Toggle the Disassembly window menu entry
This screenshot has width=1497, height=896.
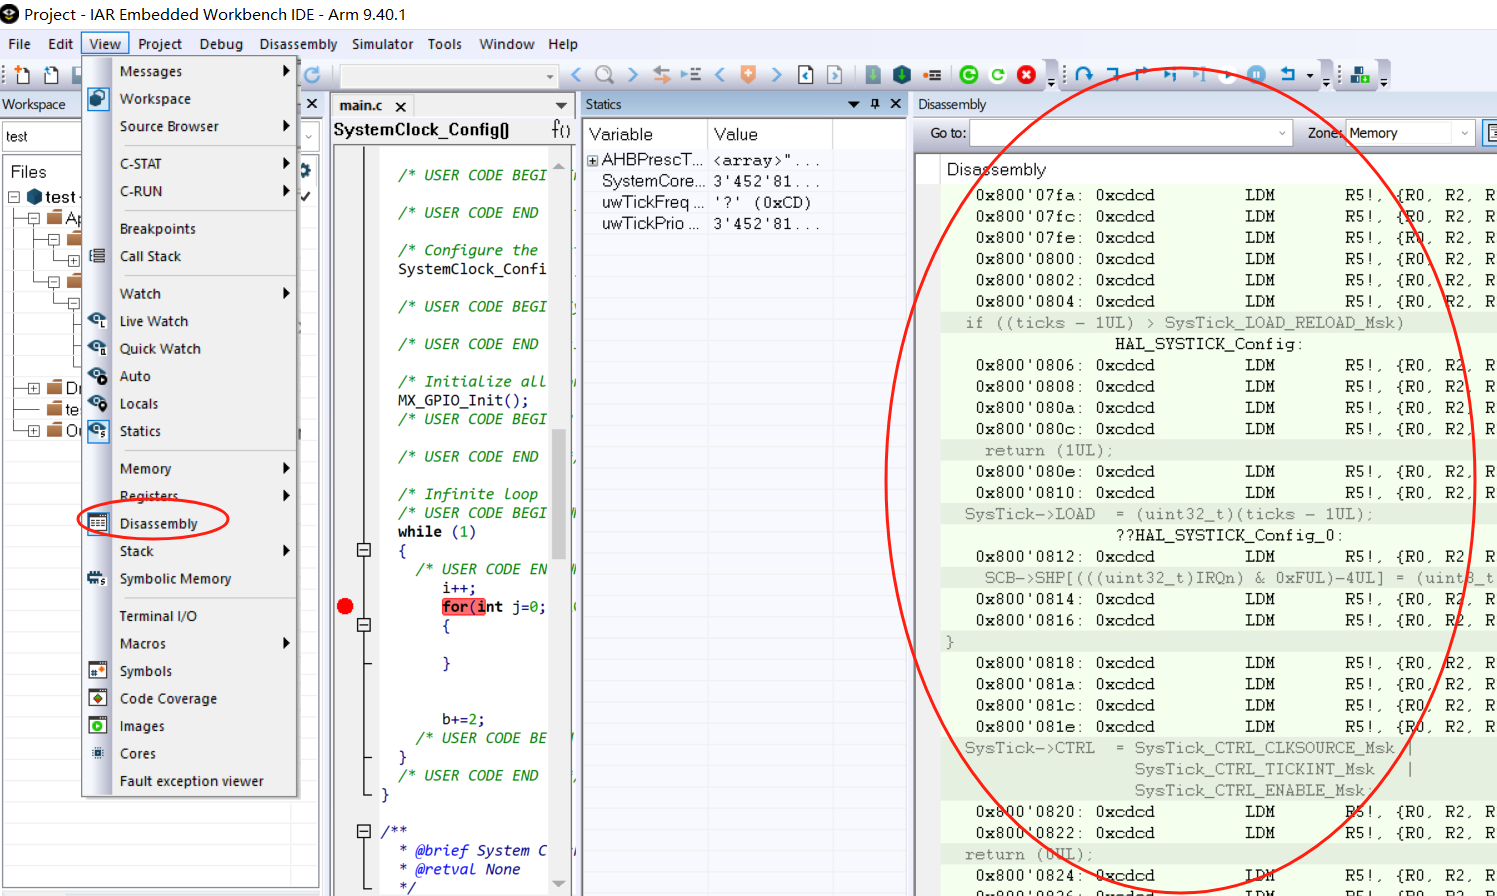point(159,524)
